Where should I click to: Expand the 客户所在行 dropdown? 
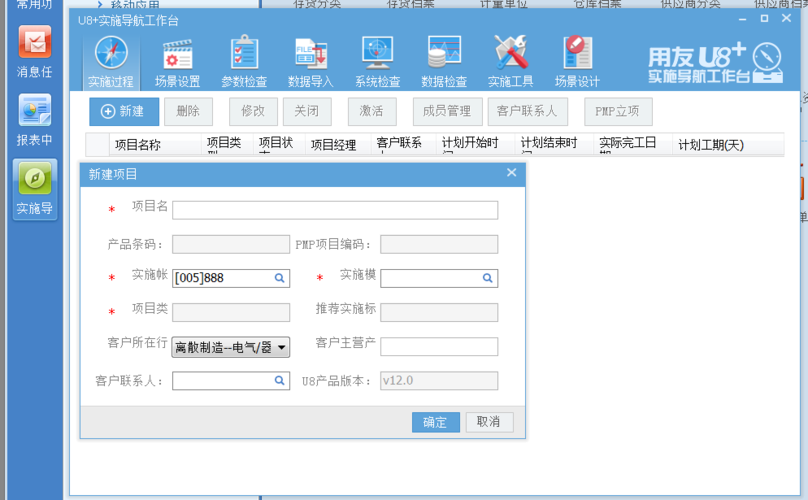pyautogui.click(x=230, y=347)
